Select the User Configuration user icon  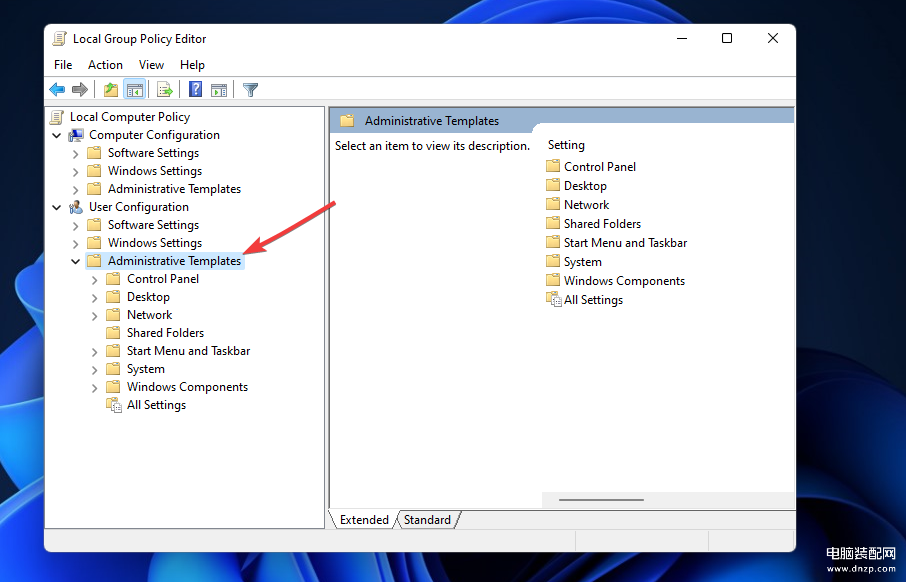coord(76,207)
